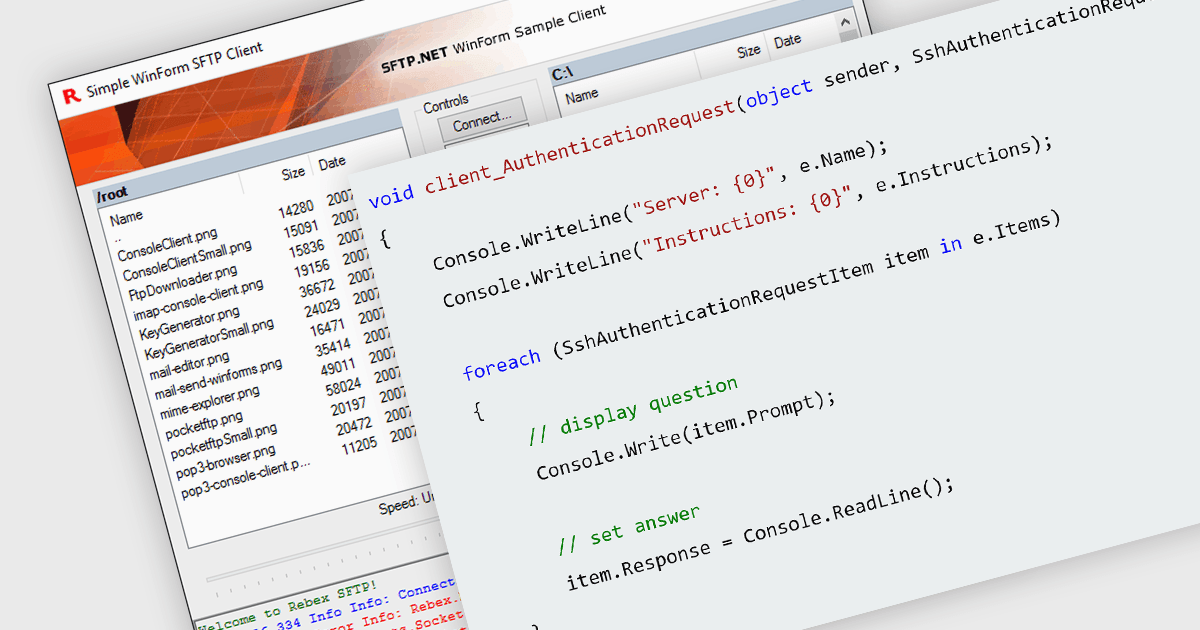The height and width of the screenshot is (630, 1200).
Task: Select imap-console-client.png file
Action: click(x=198, y=298)
